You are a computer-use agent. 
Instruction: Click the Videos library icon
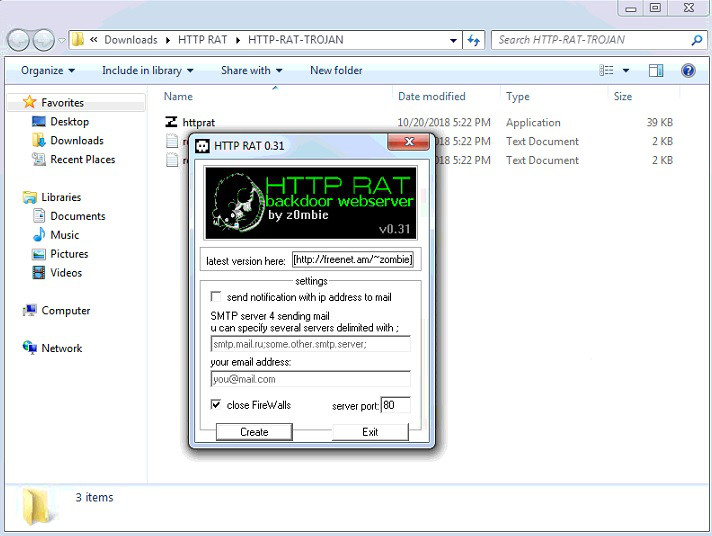(39, 273)
